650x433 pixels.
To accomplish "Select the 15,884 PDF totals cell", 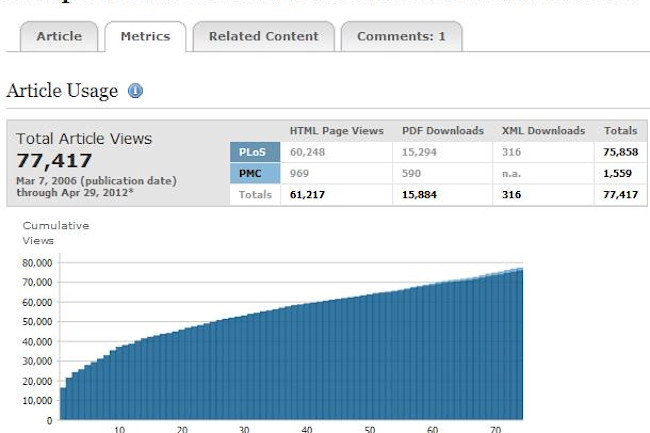I will tap(443, 195).
